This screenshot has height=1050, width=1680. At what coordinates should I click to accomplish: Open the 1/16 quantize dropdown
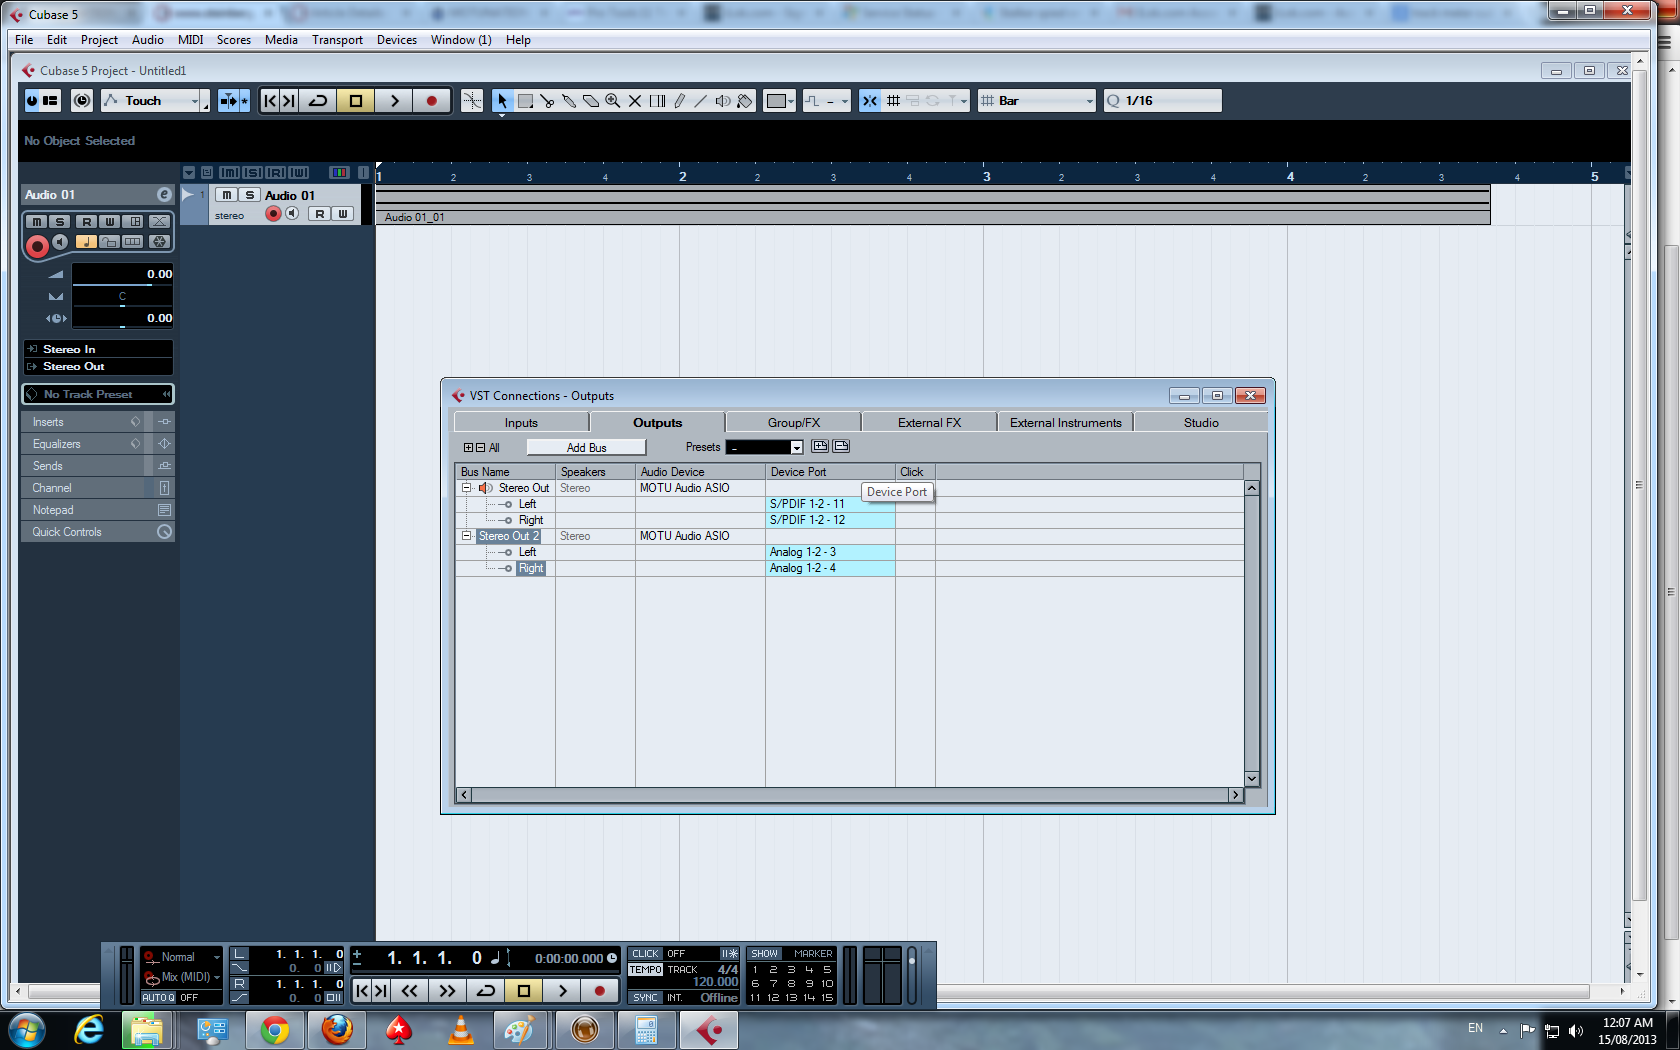pyautogui.click(x=1162, y=101)
